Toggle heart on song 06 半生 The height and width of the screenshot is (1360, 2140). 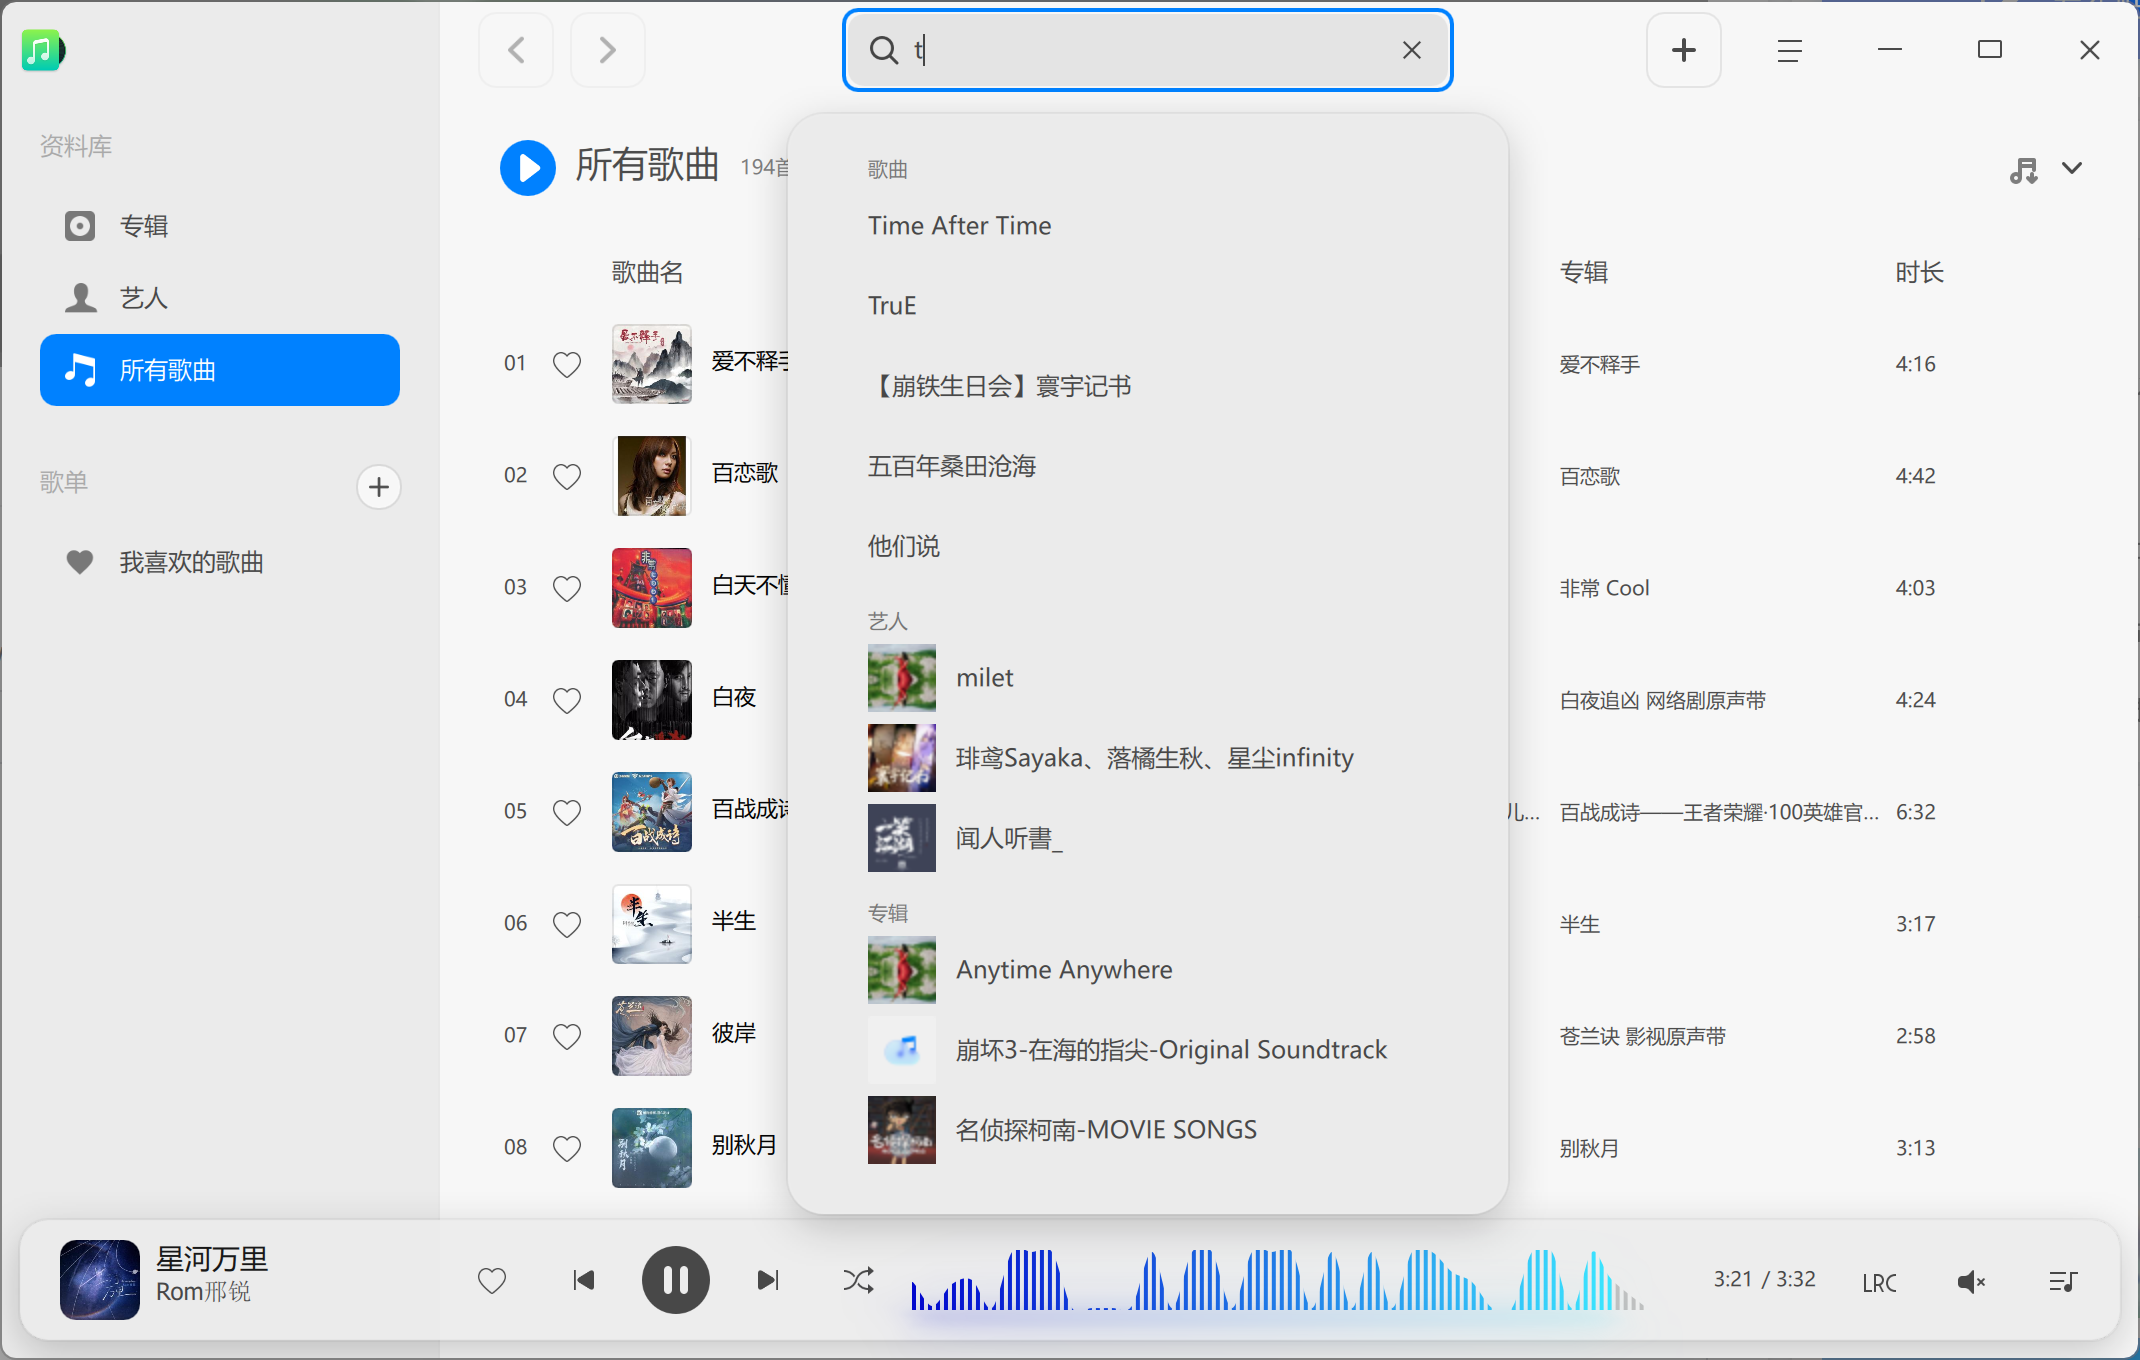coord(567,924)
